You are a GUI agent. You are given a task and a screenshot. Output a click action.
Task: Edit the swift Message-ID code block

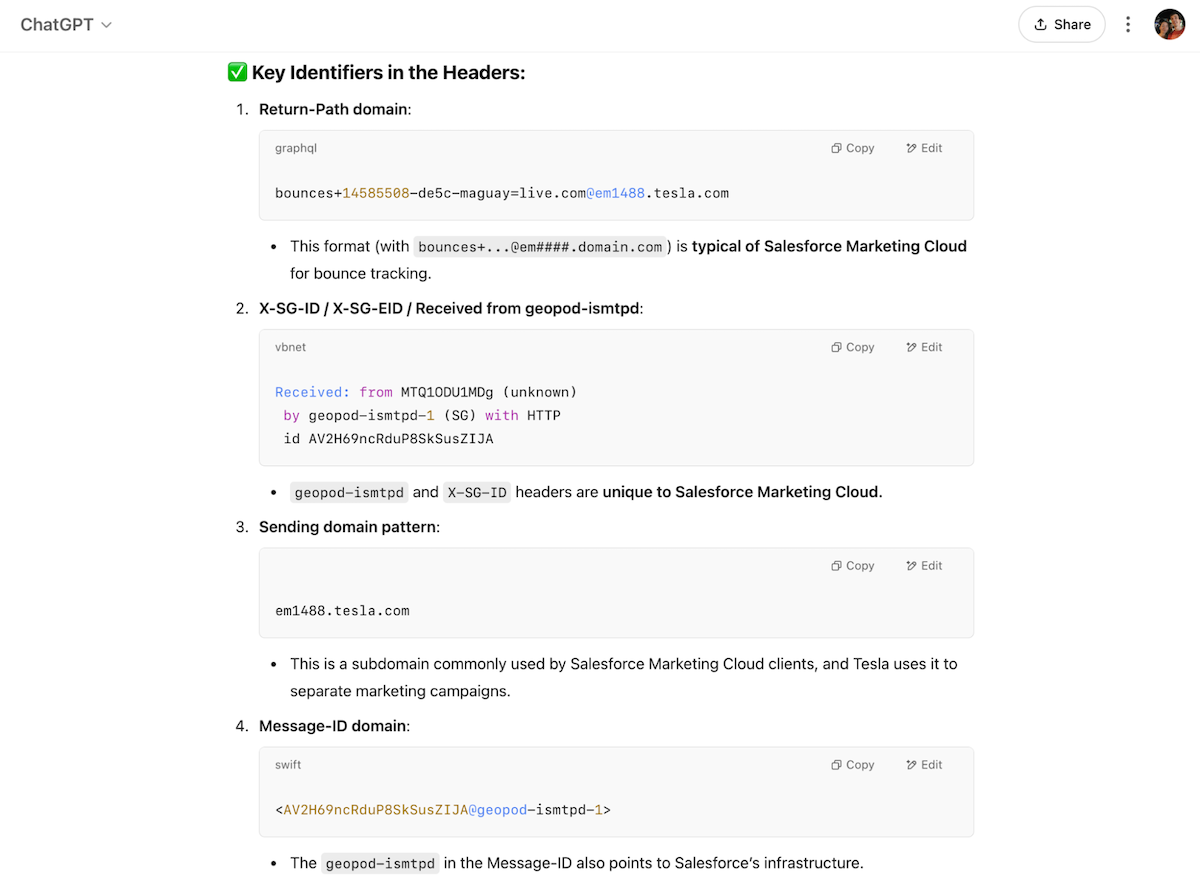924,764
